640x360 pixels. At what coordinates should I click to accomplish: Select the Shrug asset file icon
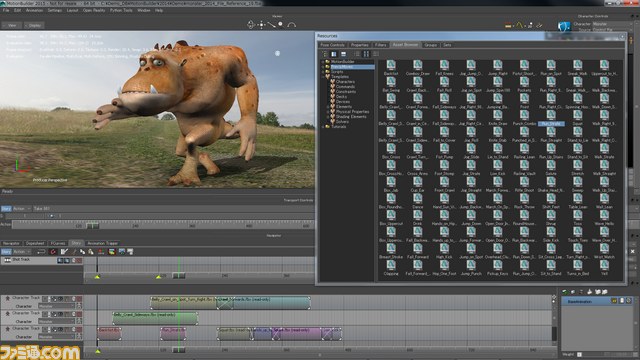click(551, 215)
